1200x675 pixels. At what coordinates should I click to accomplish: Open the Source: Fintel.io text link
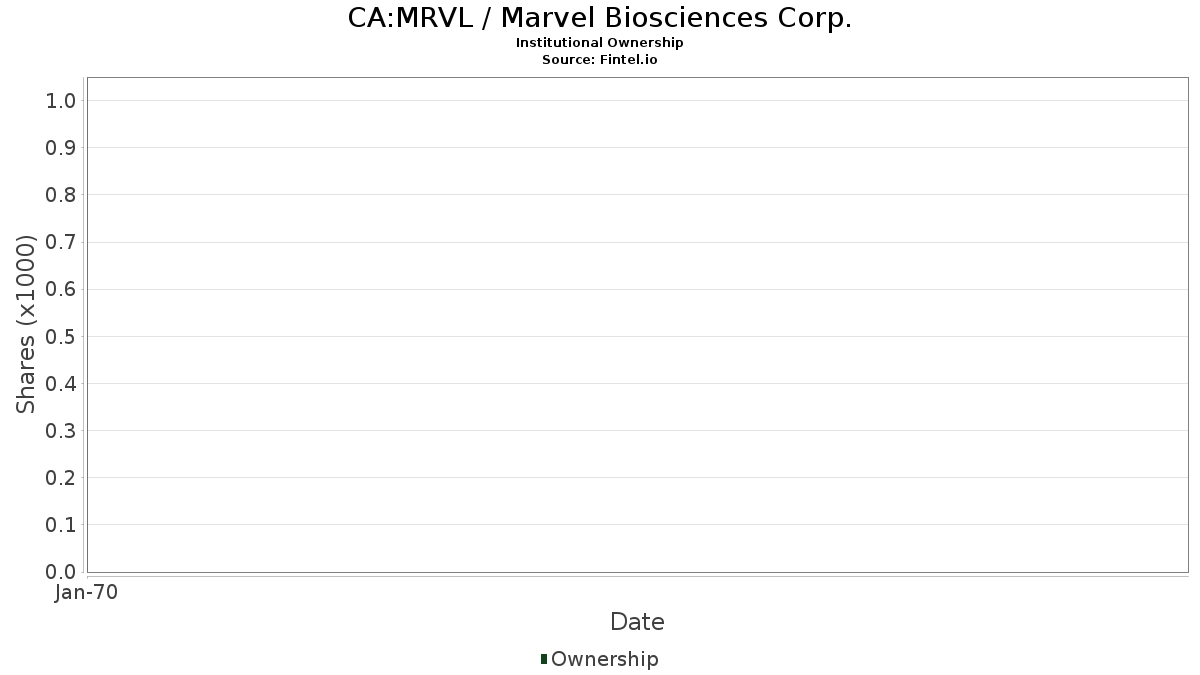(x=599, y=60)
